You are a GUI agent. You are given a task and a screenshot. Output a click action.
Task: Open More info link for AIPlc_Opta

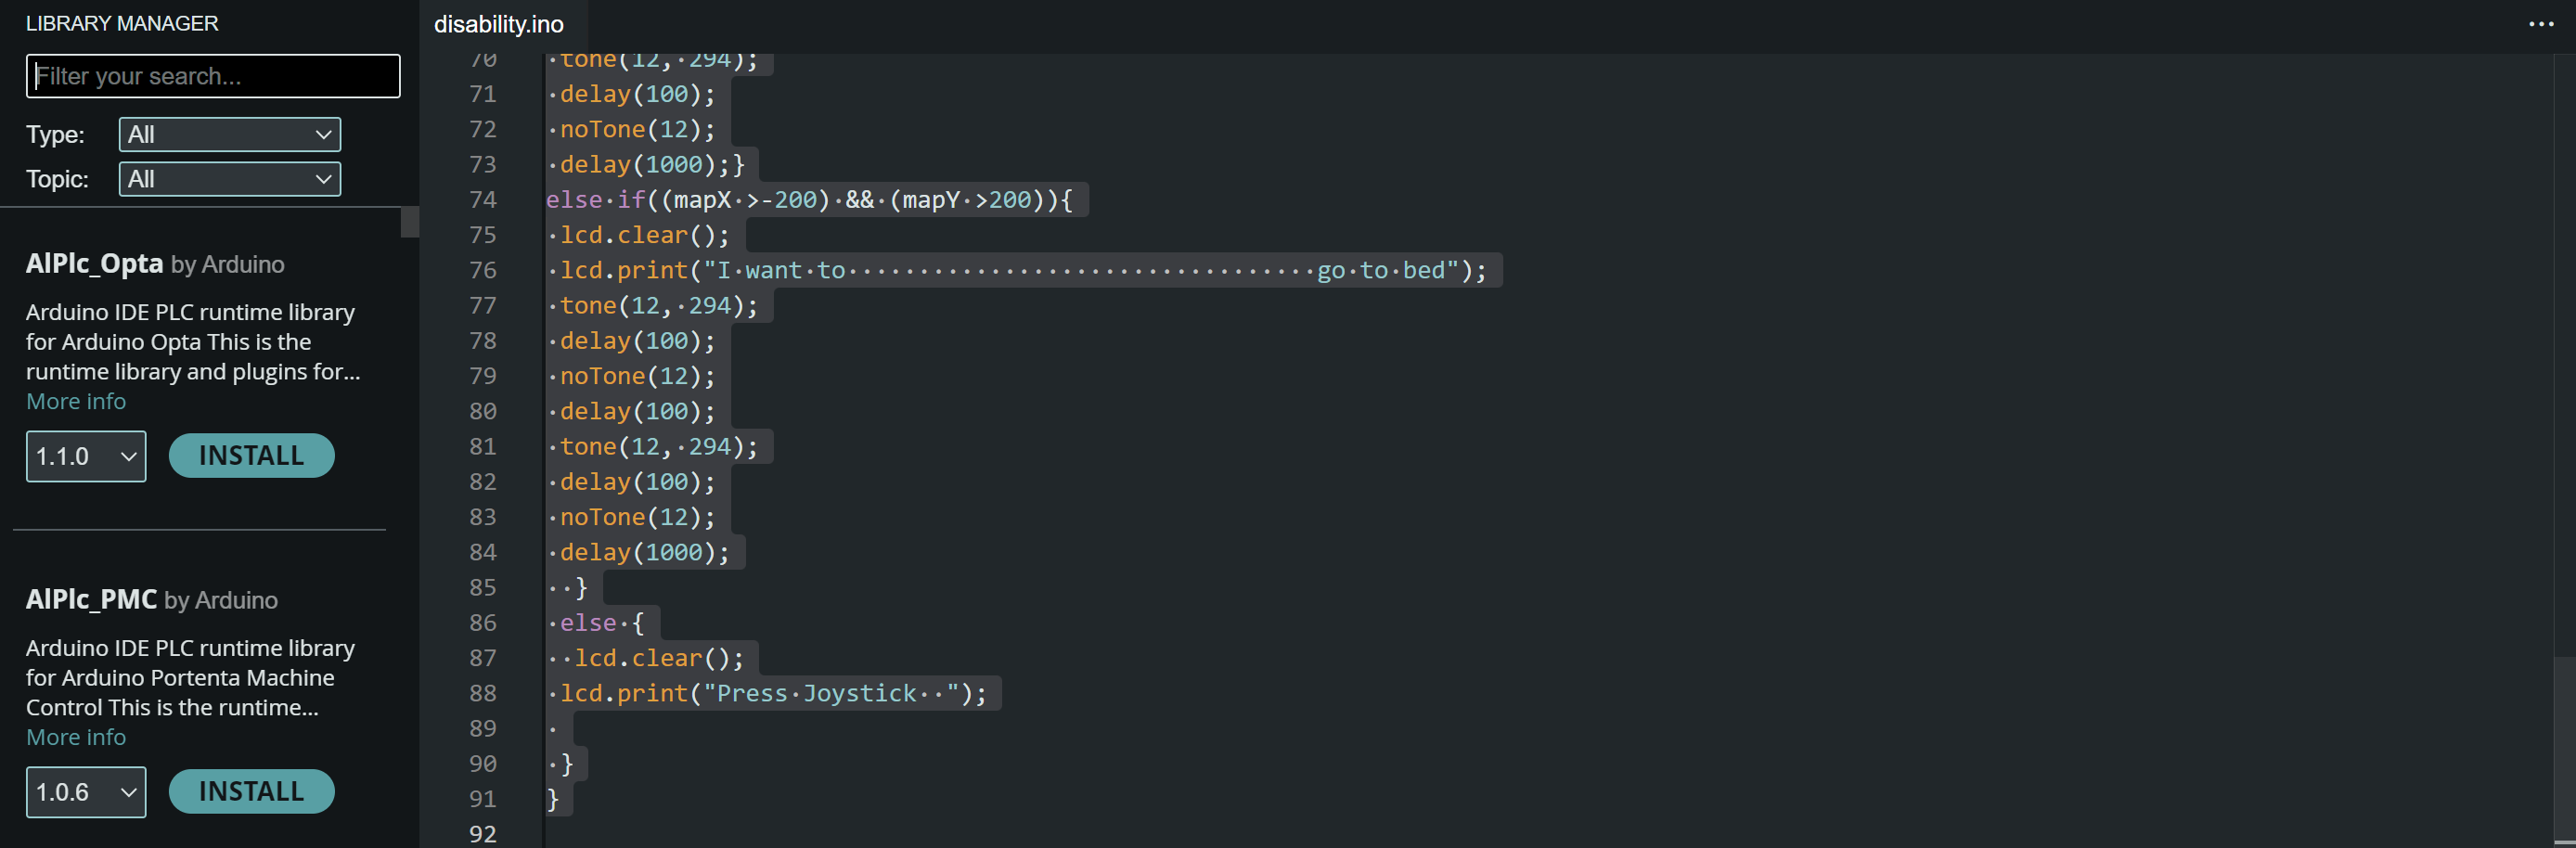pyautogui.click(x=76, y=402)
